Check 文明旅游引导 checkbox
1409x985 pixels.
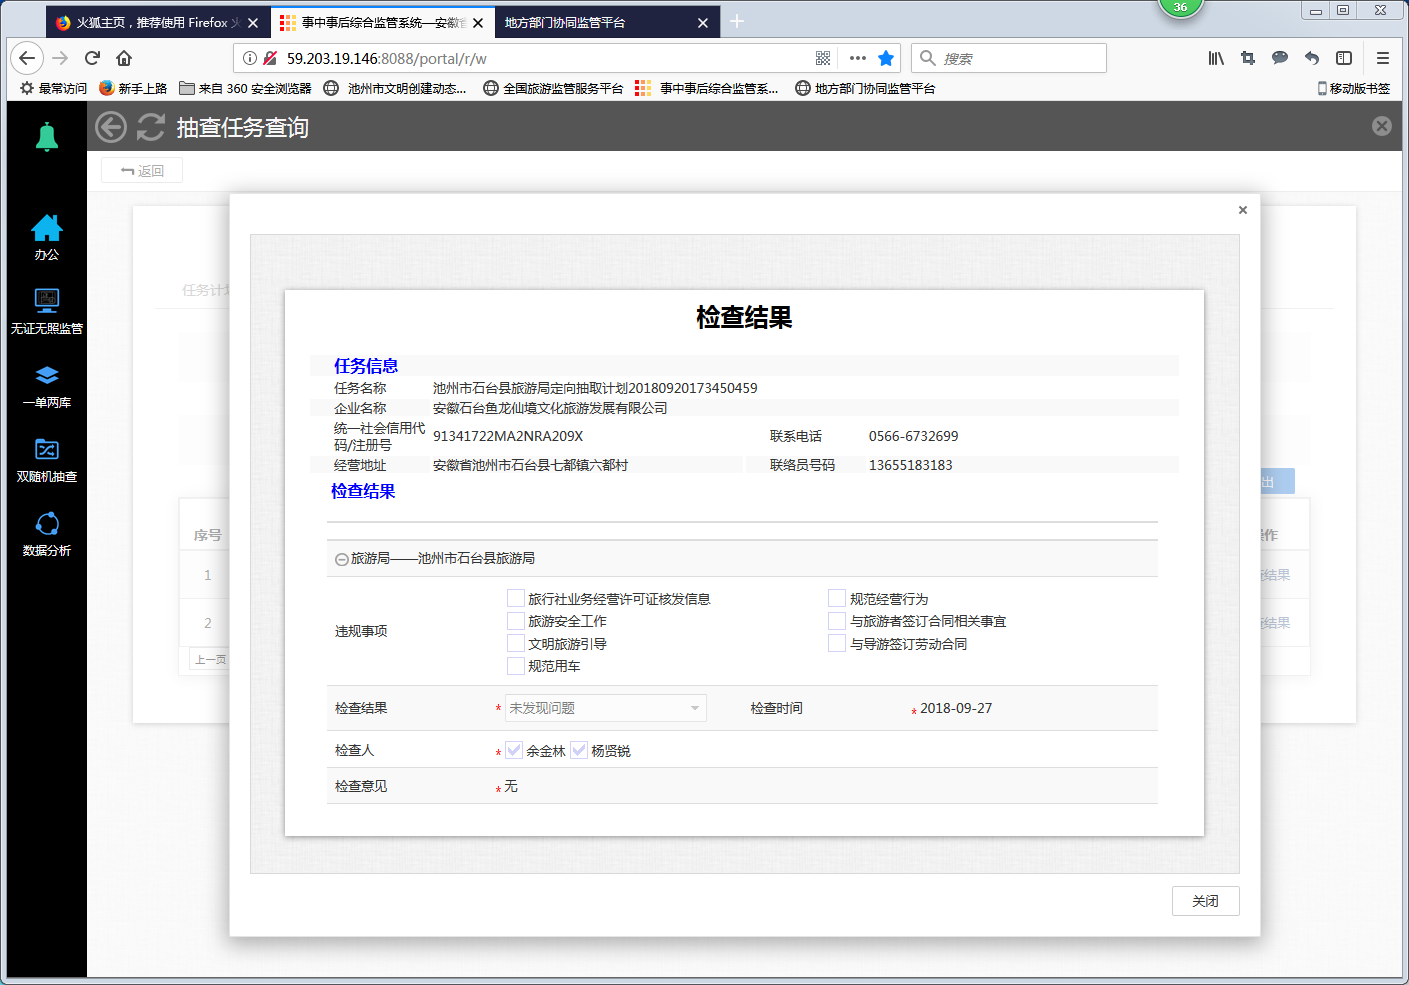pos(516,643)
